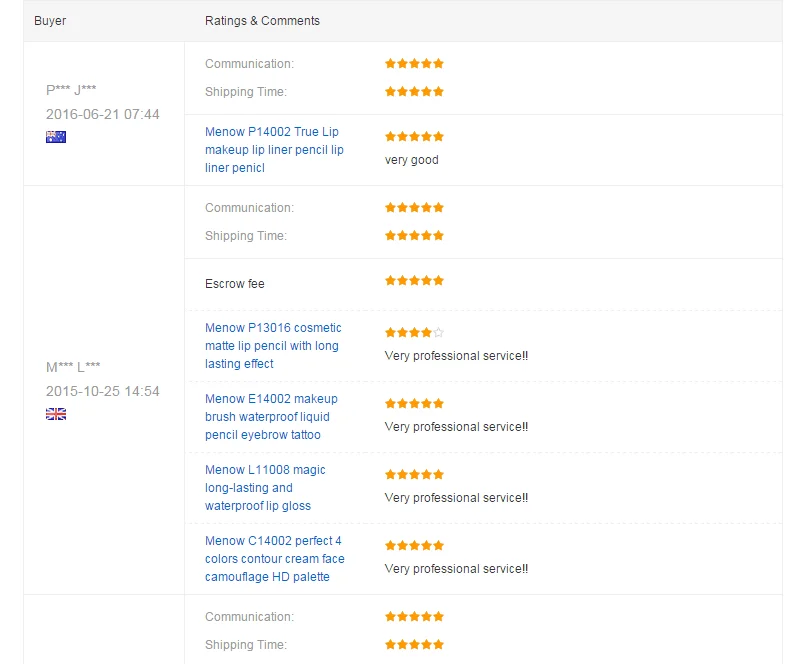Click buyer name M*** L***
Viewport: 787px width, 664px height.
pyautogui.click(x=73, y=367)
